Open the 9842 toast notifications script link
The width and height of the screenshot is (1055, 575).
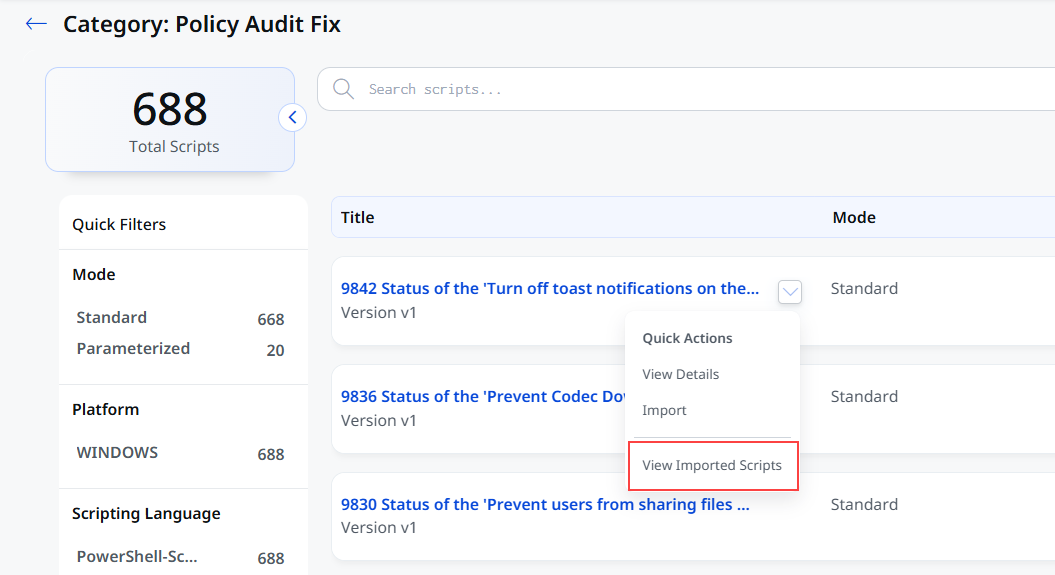click(x=550, y=289)
